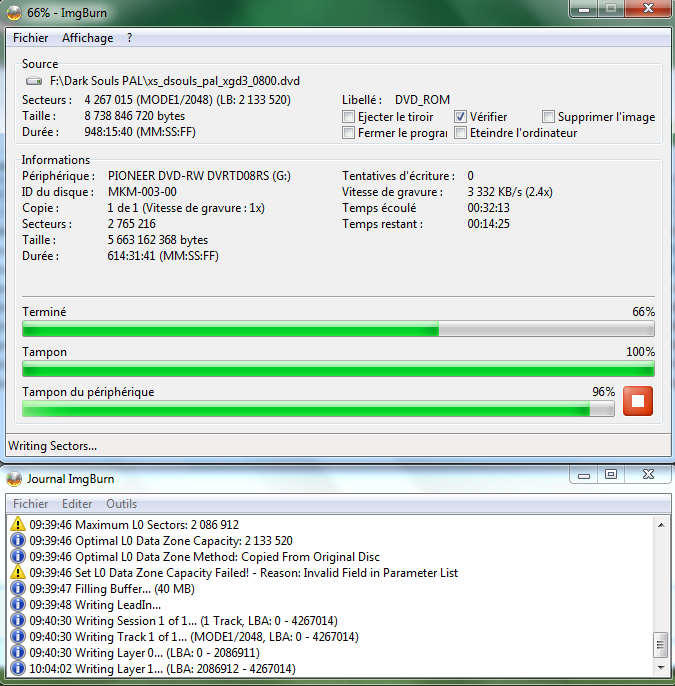The width and height of the screenshot is (675, 686).
Task: Click the Tampon buffer progress bar
Action: click(338, 369)
